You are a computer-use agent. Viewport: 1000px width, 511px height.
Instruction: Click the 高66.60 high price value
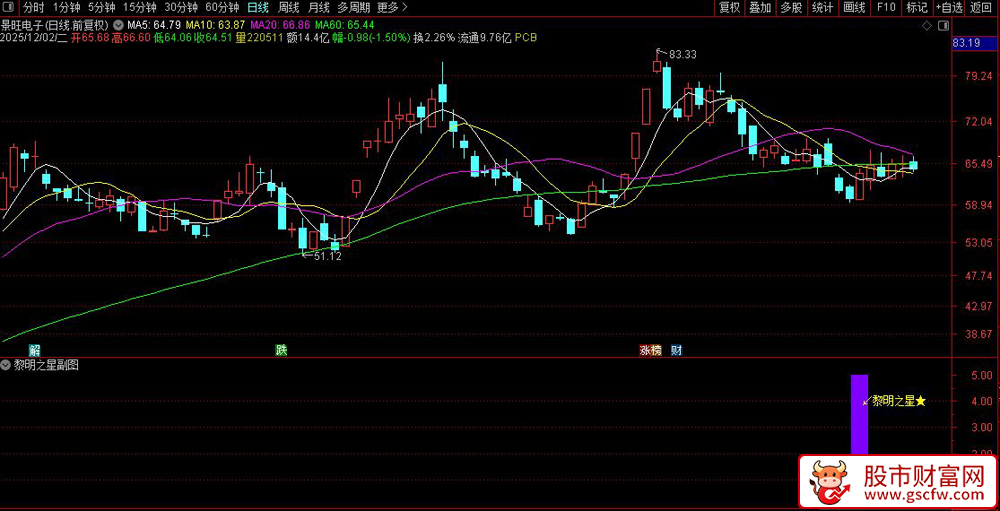(x=131, y=38)
